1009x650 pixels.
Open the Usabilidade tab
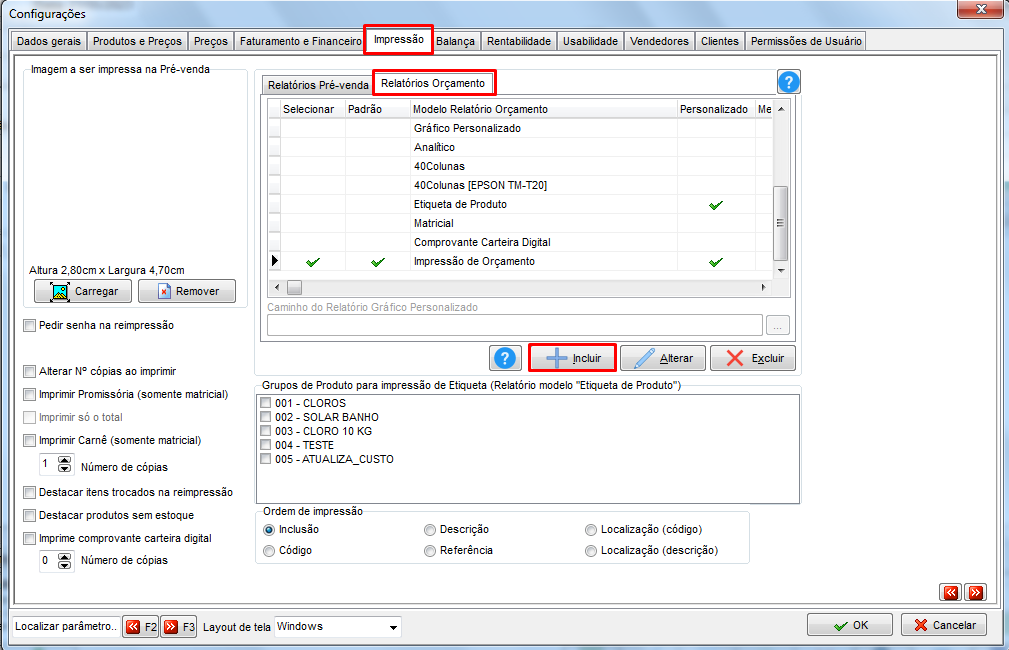point(590,41)
